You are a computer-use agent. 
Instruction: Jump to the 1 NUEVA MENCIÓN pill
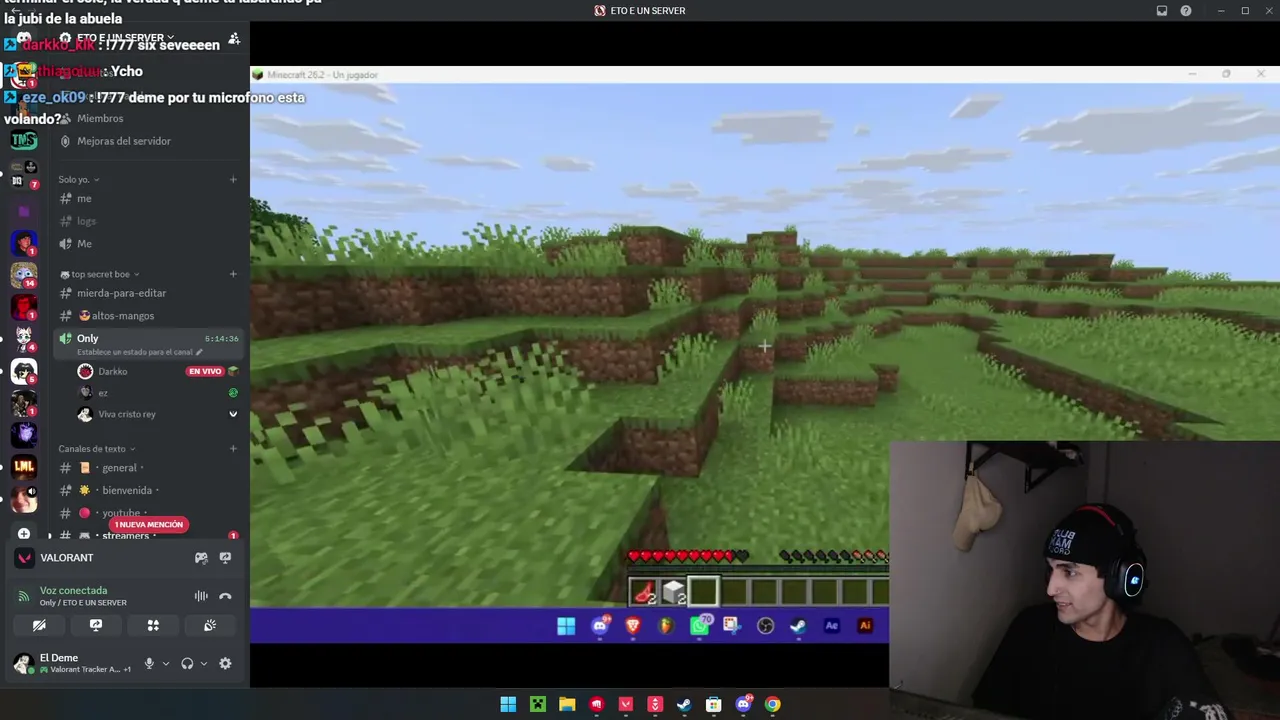148,525
